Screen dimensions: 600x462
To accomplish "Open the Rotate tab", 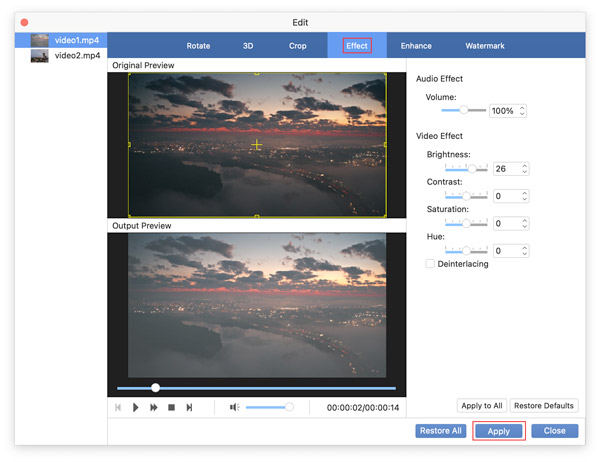I will point(198,46).
